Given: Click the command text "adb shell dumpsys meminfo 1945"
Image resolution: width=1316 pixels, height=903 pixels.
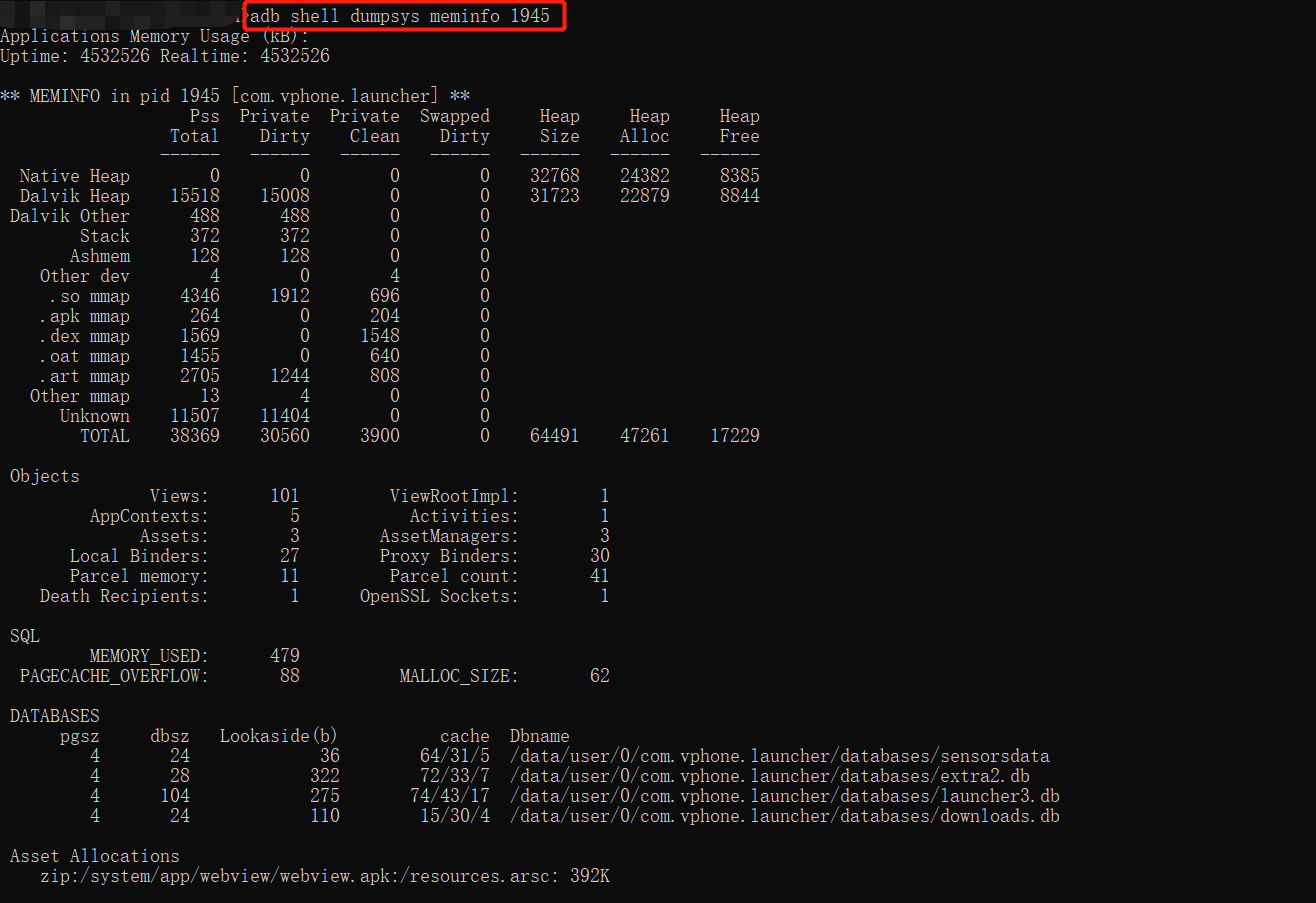Looking at the screenshot, I should tap(400, 17).
